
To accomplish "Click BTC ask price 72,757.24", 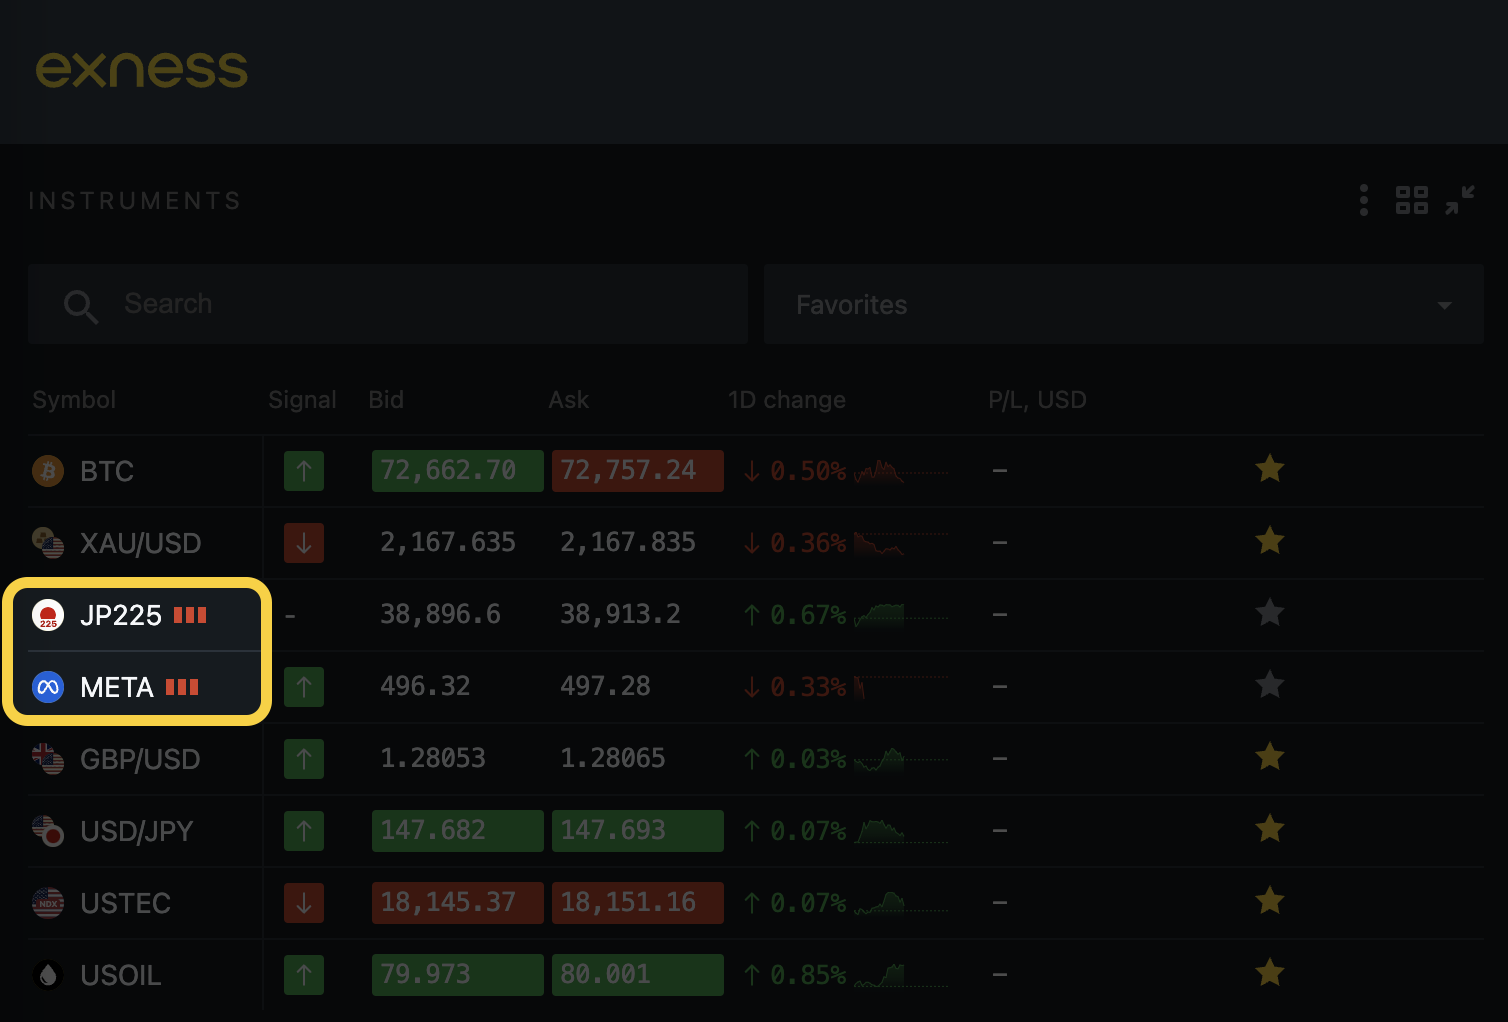I will (x=638, y=470).
